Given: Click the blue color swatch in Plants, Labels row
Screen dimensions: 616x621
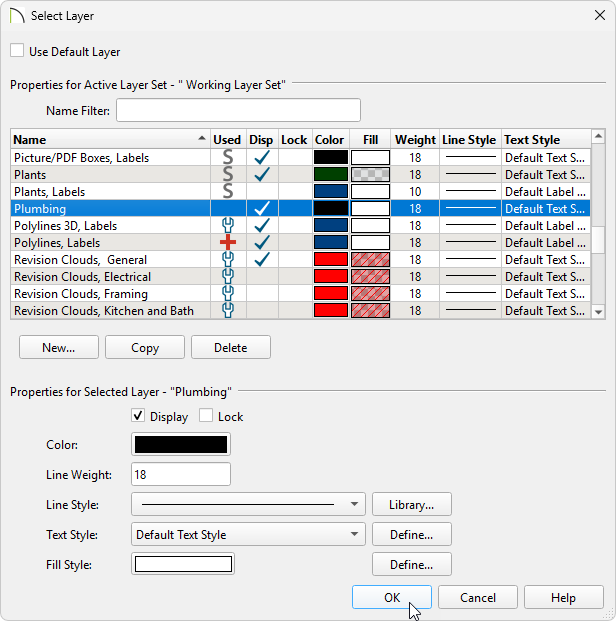Looking at the screenshot, I should click(331, 191).
